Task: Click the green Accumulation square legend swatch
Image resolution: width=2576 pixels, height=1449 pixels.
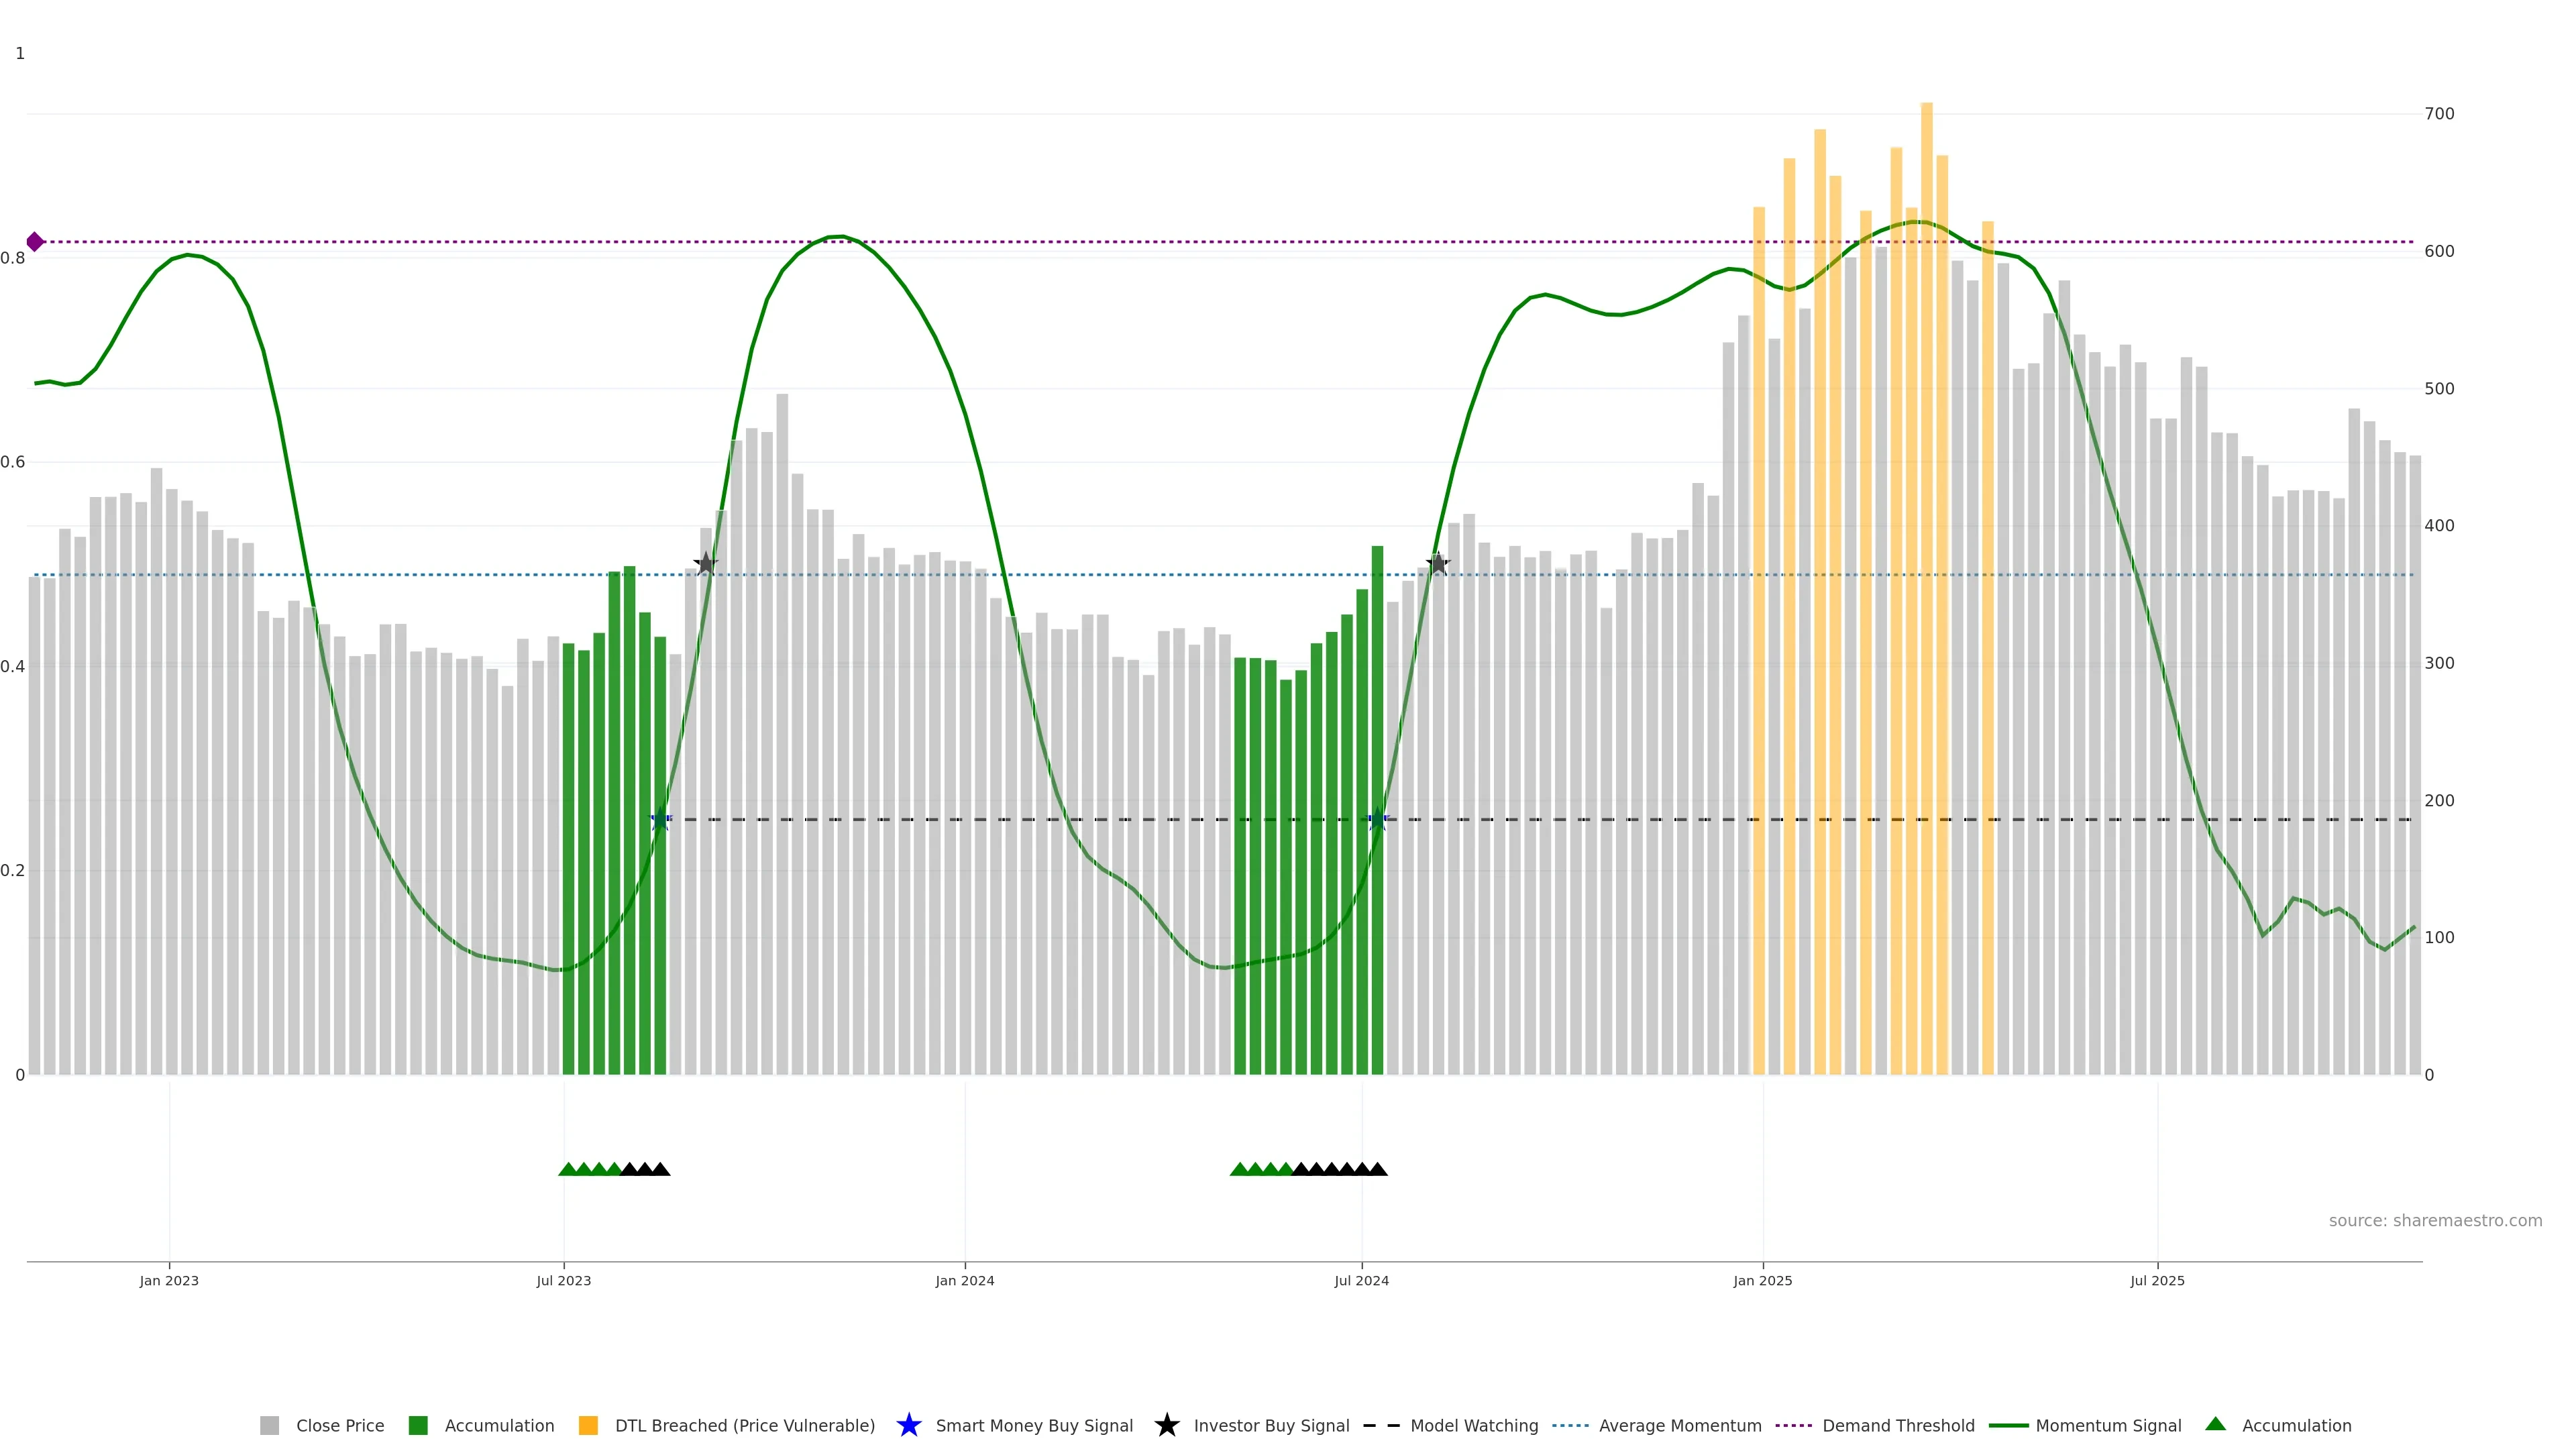Action: tap(418, 1426)
